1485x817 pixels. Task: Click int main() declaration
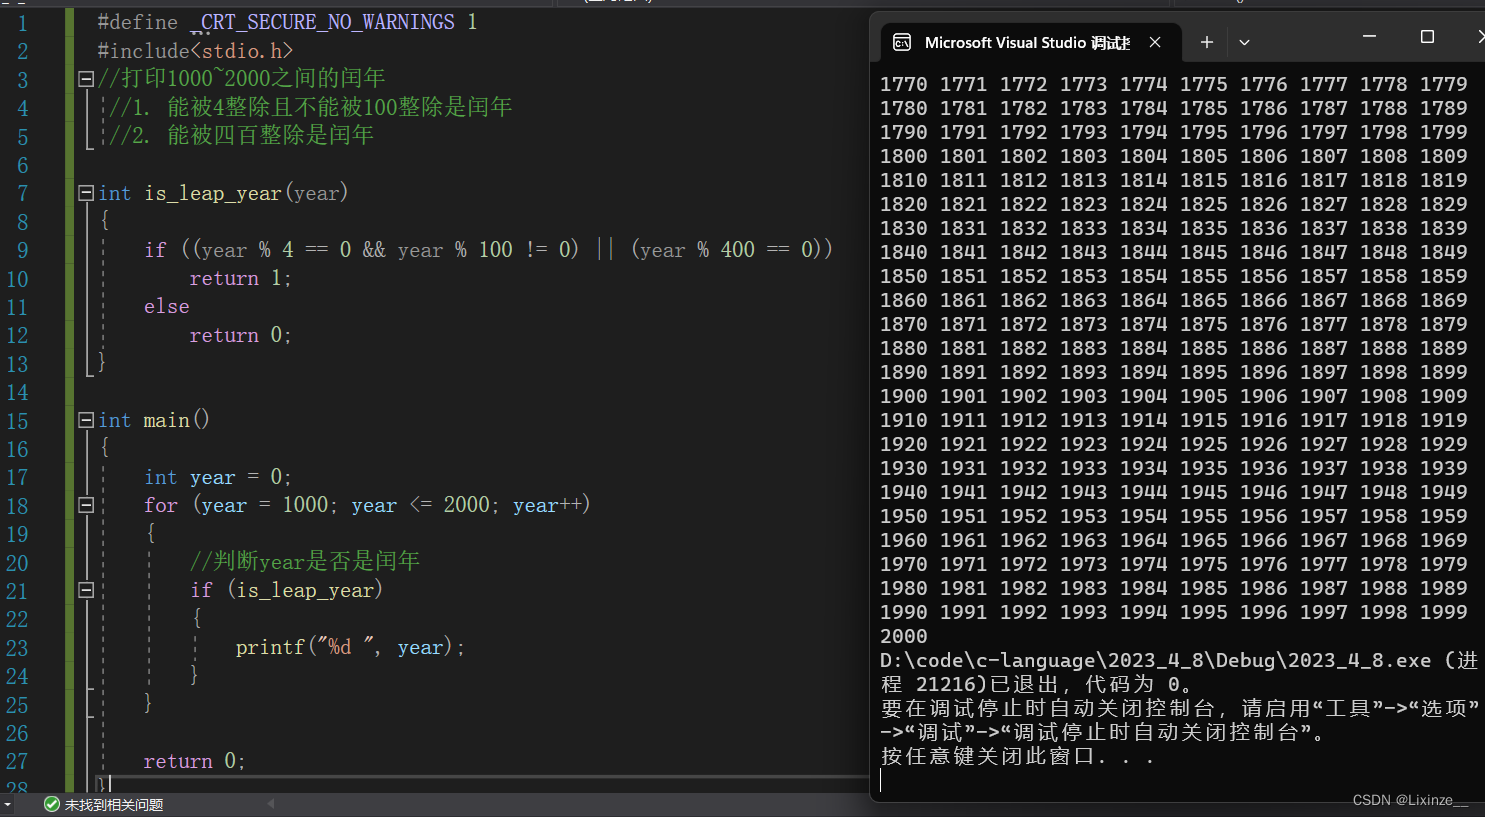click(x=154, y=420)
